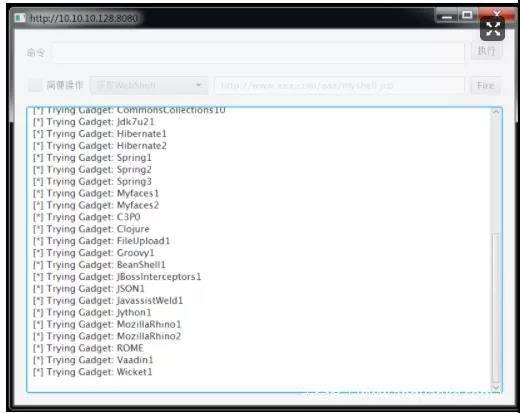Click the Trying Gadget: Spring2 log line
Viewport: 520px width, 413px height.
(92, 170)
